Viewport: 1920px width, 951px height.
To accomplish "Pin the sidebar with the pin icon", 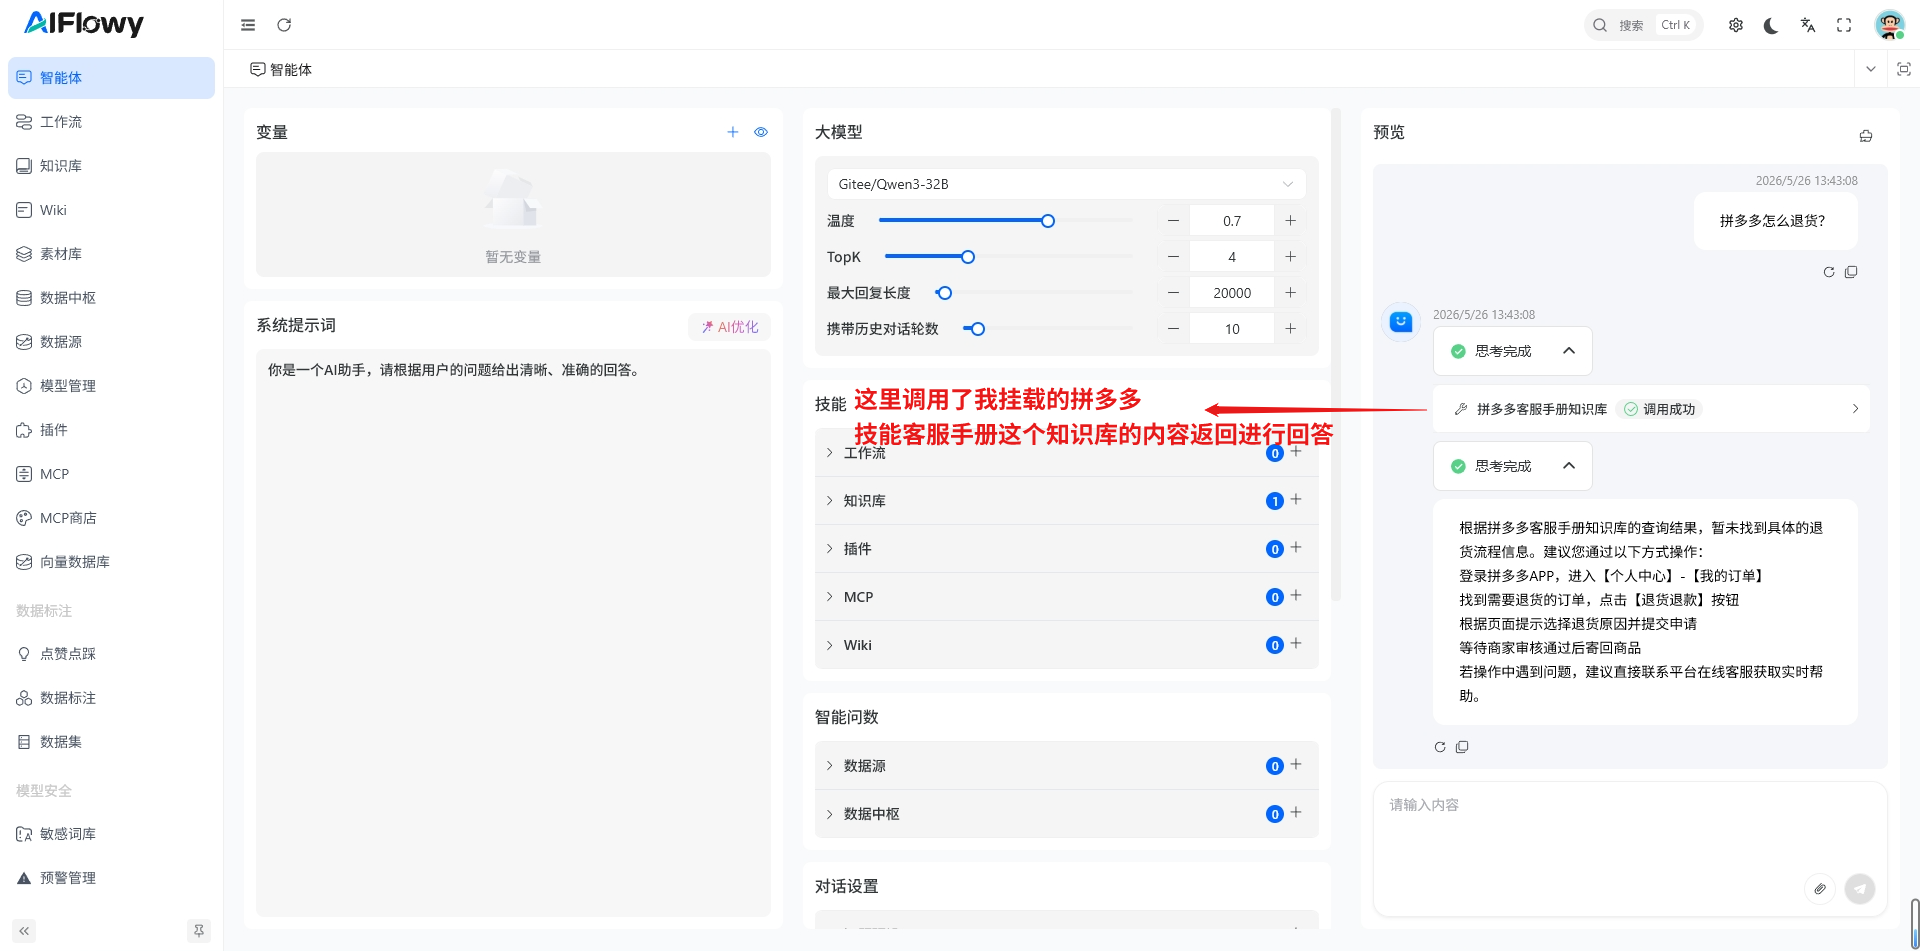I will pyautogui.click(x=199, y=931).
